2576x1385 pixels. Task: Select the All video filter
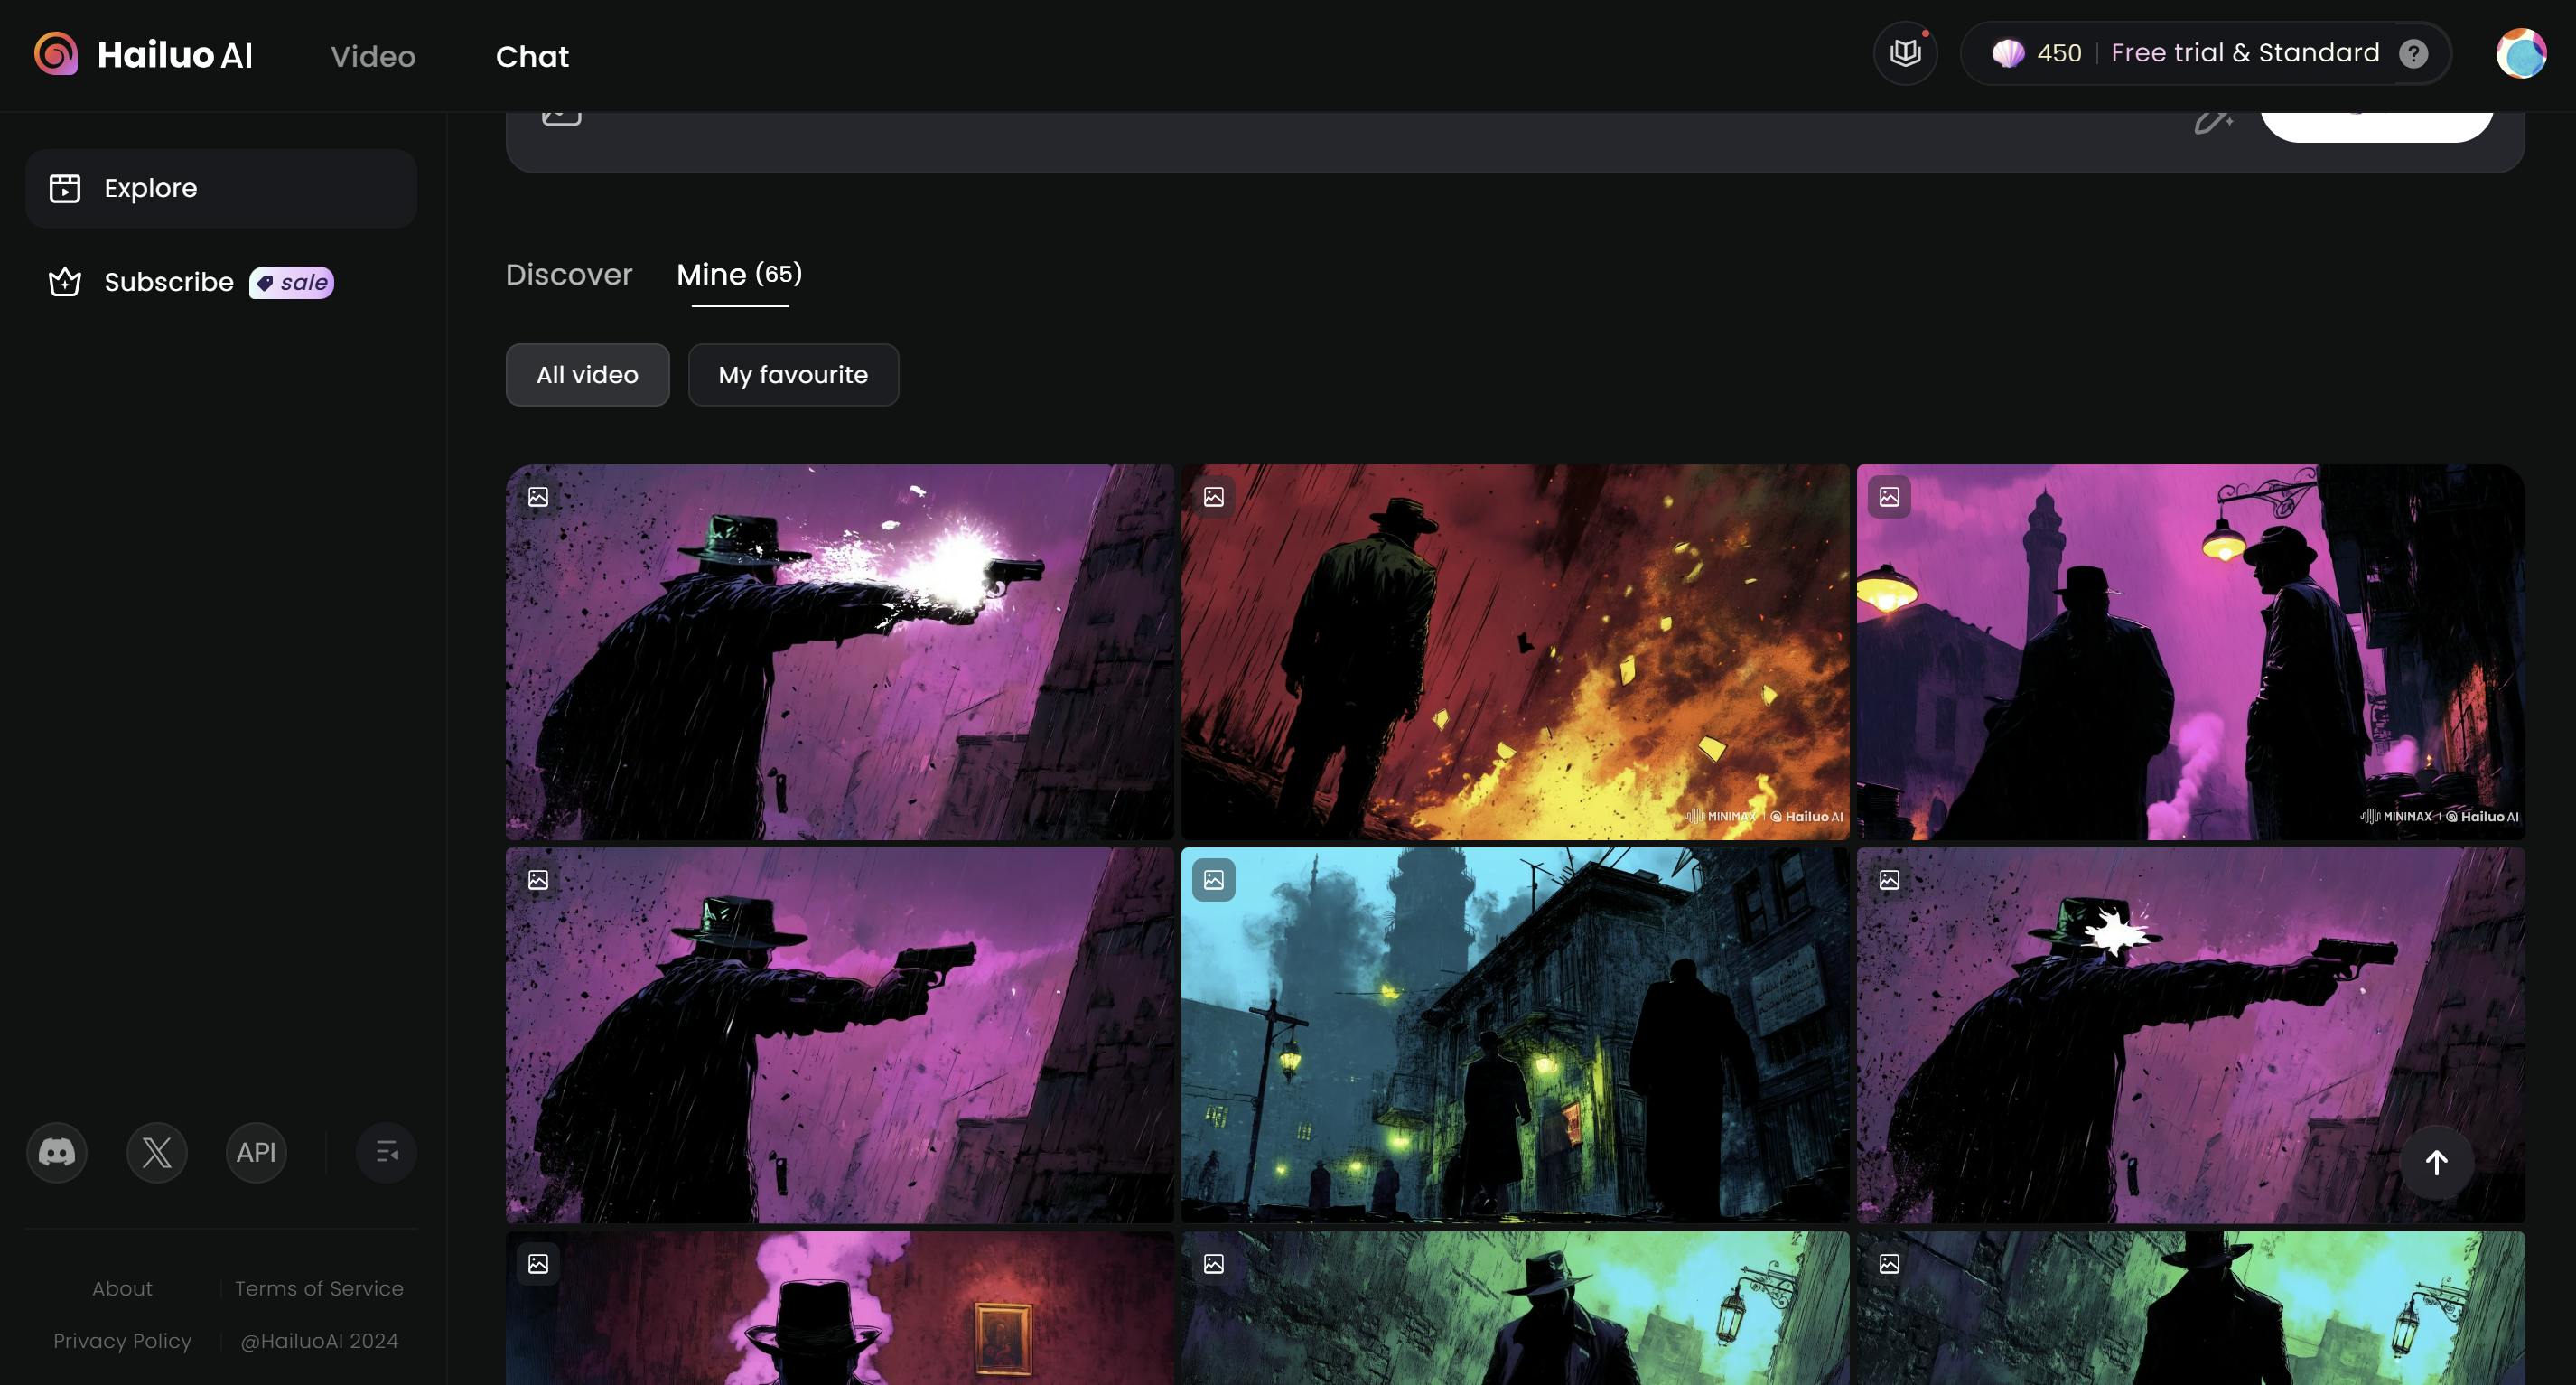[x=587, y=375]
